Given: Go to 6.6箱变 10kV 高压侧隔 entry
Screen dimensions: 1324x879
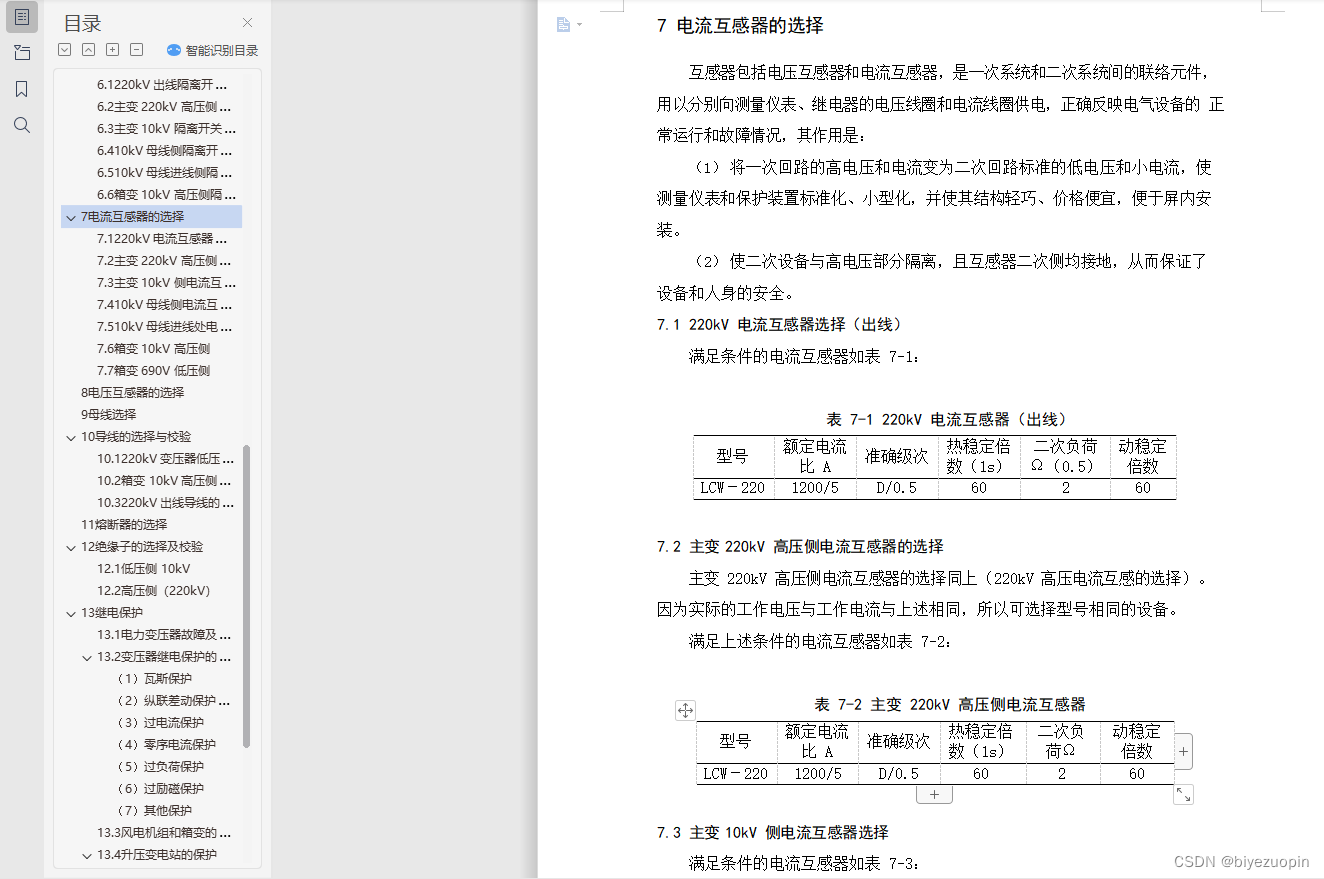Looking at the screenshot, I should (166, 195).
